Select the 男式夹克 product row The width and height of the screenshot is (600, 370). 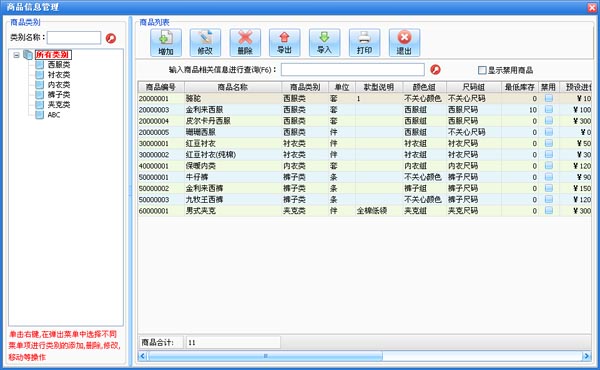pos(365,210)
